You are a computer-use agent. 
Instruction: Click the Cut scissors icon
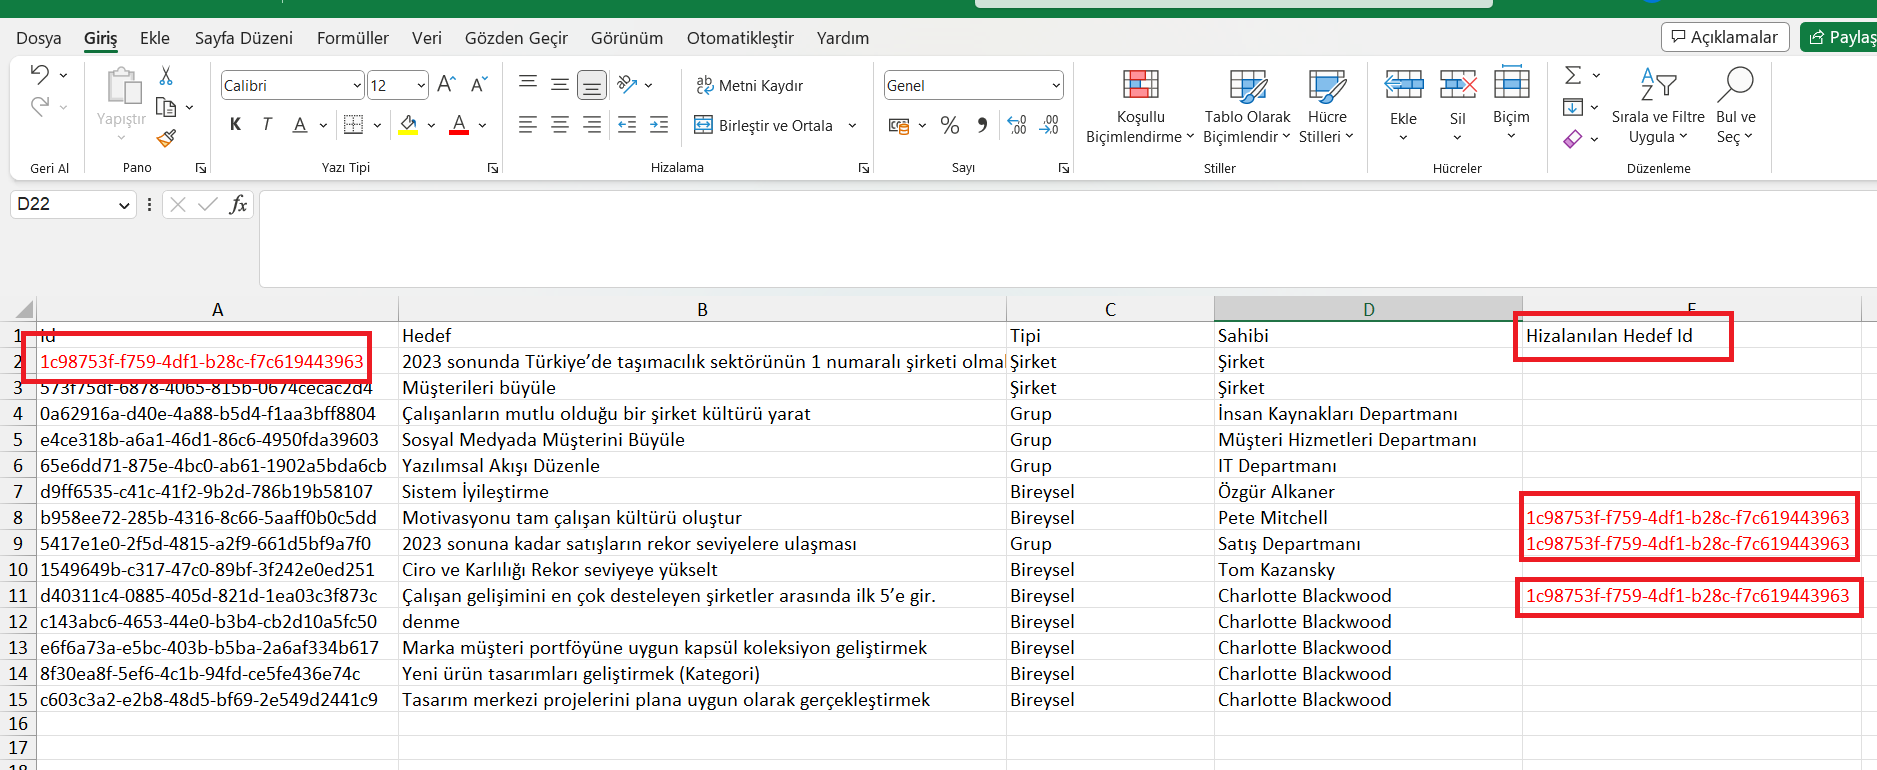click(x=166, y=76)
